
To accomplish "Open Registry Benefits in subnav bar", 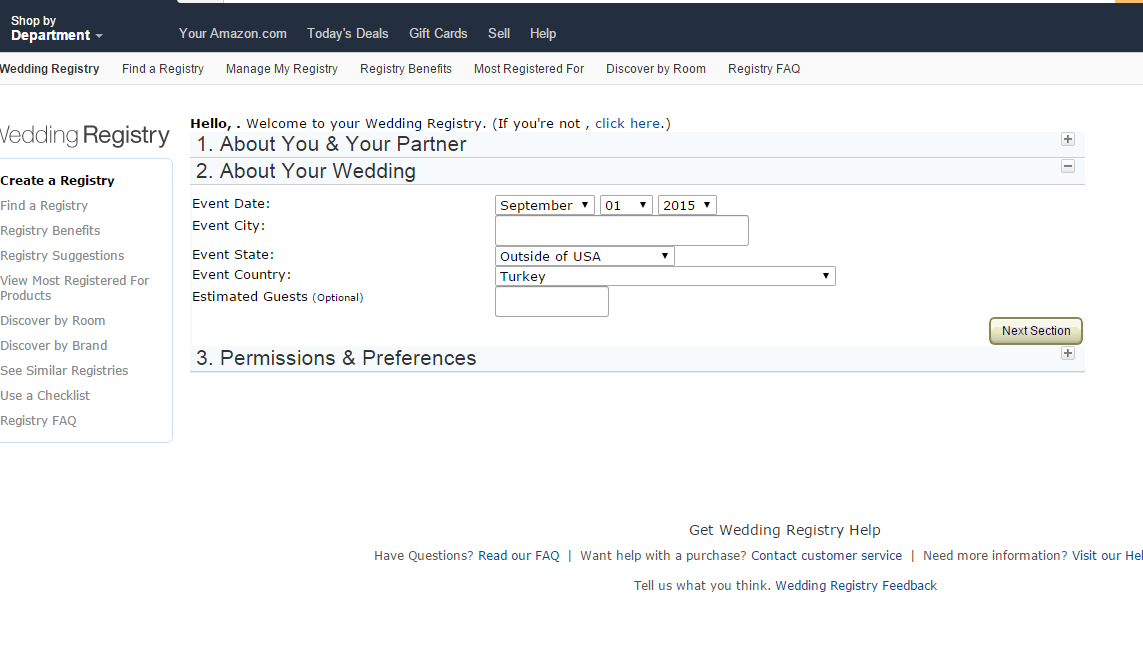I will (406, 69).
